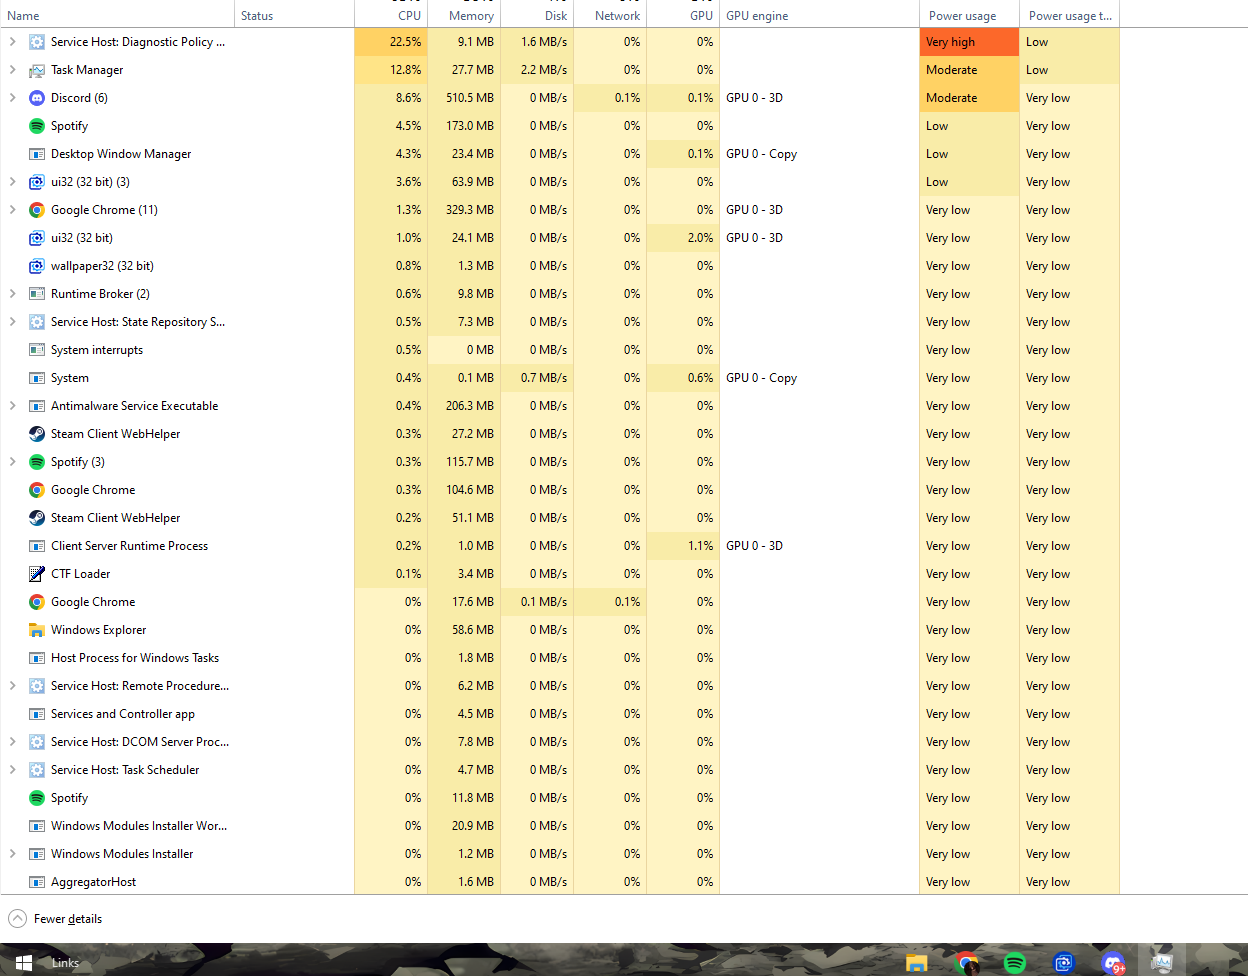Click the Steam Client WebHelper icon, 27.2 MB row

(37, 434)
